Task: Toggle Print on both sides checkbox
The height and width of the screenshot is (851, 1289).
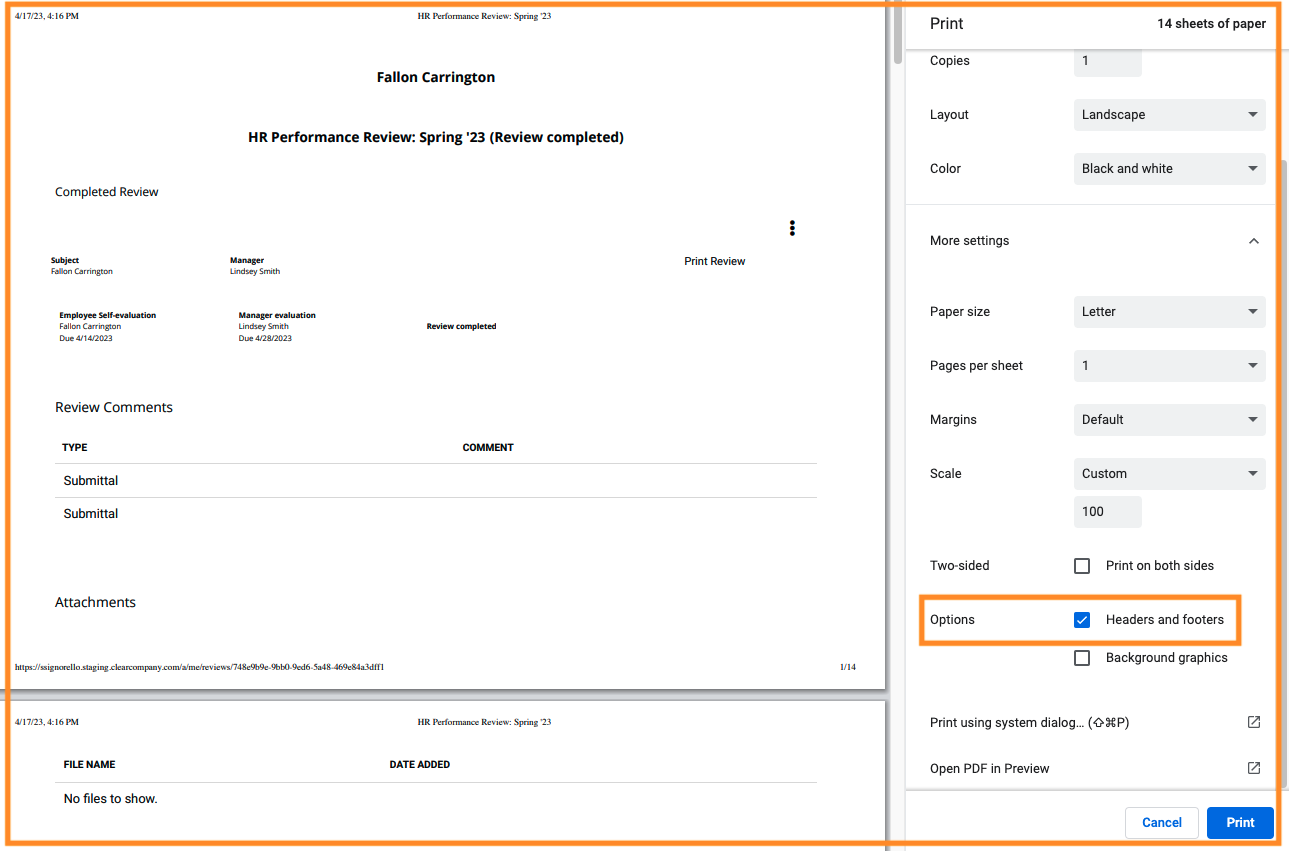Action: 1082,566
